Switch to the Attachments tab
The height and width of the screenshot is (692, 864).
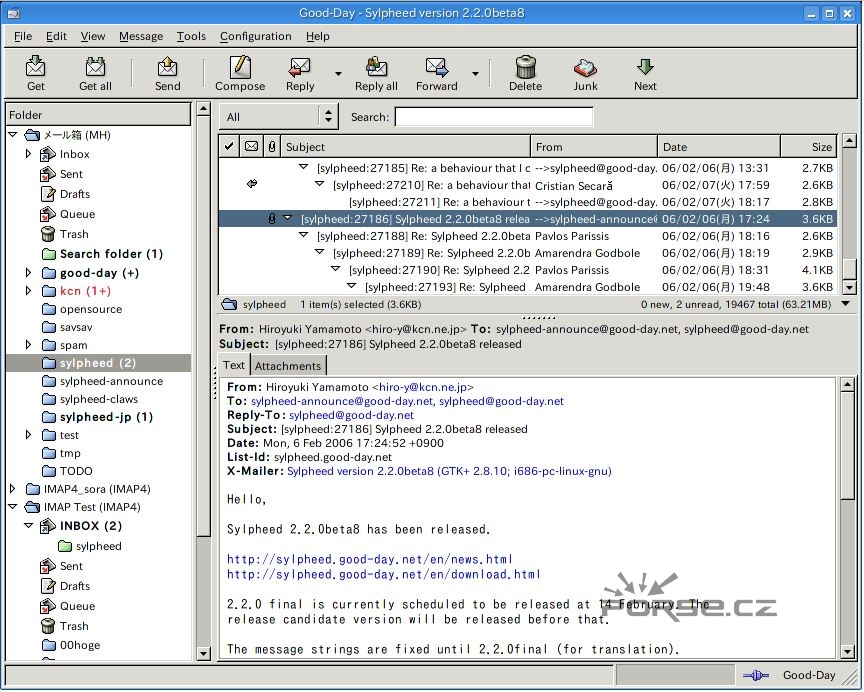click(x=288, y=366)
